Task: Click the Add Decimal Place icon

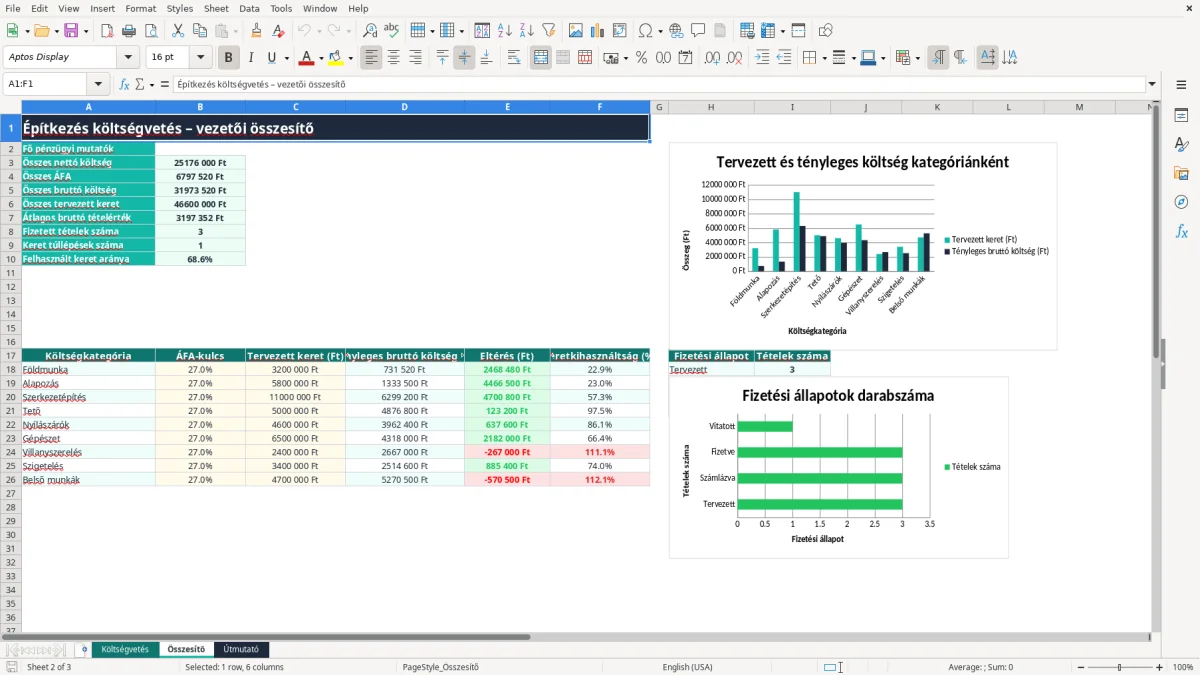Action: coord(706,58)
